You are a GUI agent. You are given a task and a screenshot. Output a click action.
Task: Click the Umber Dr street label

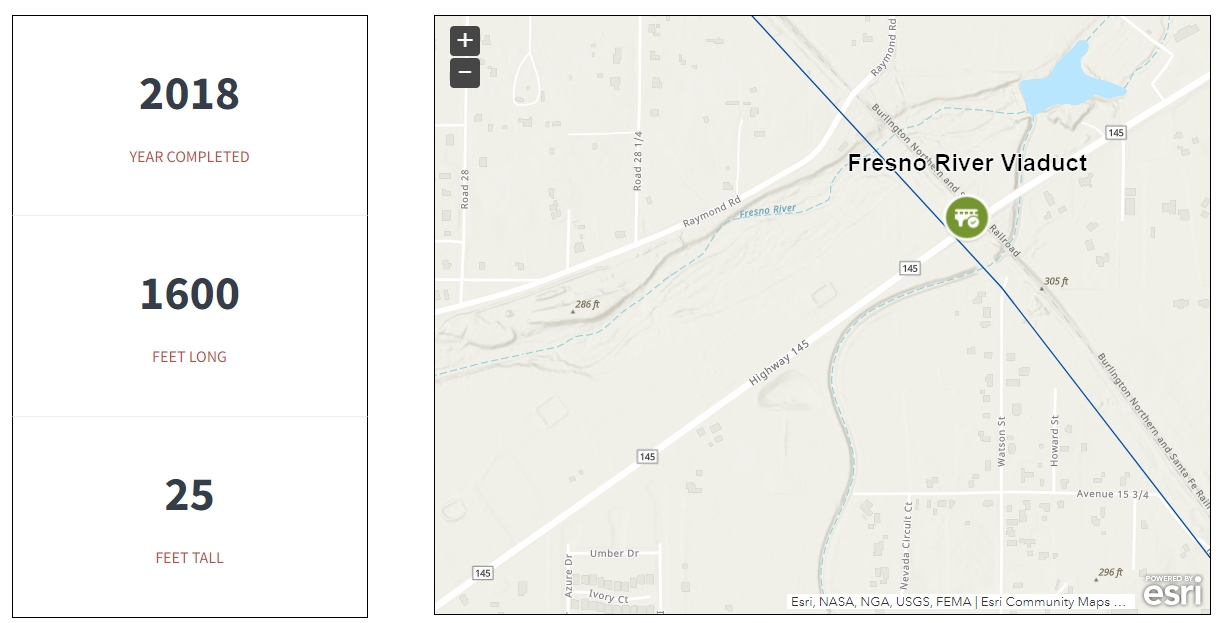(x=614, y=553)
